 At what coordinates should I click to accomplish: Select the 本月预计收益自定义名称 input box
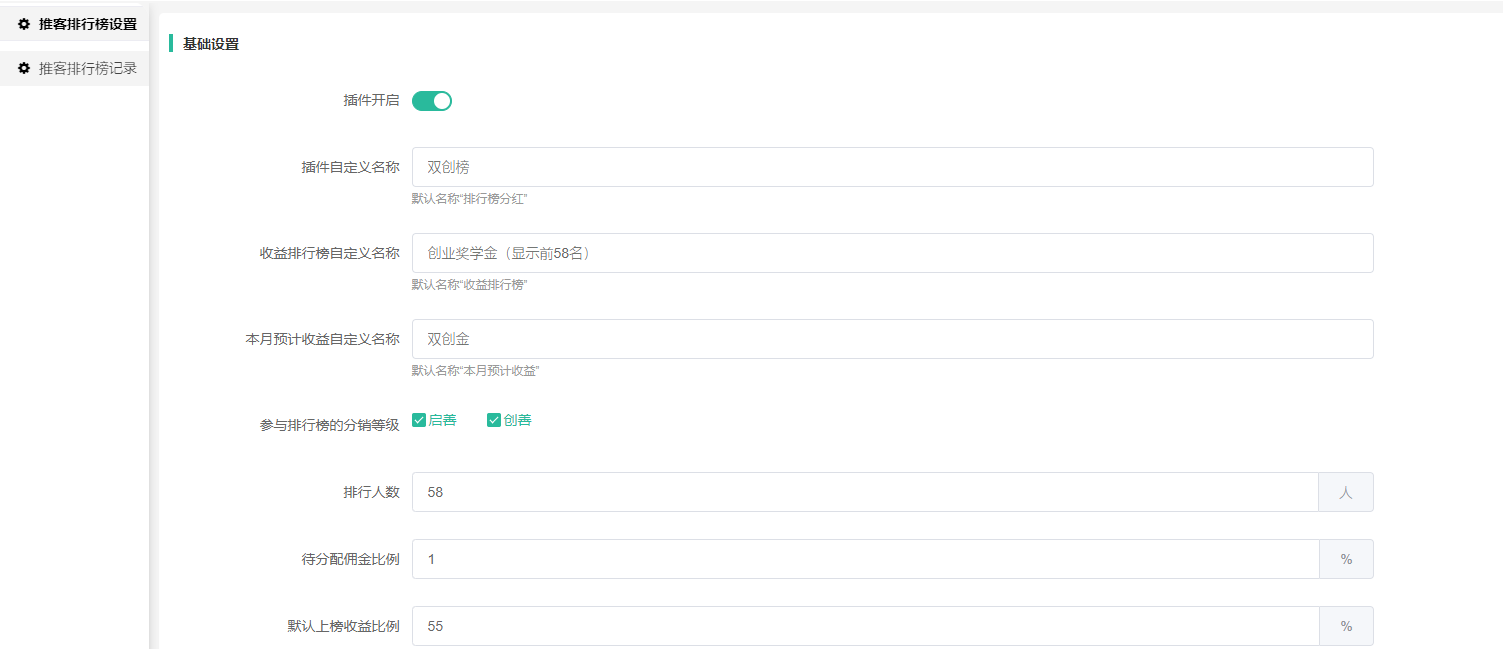[892, 339]
